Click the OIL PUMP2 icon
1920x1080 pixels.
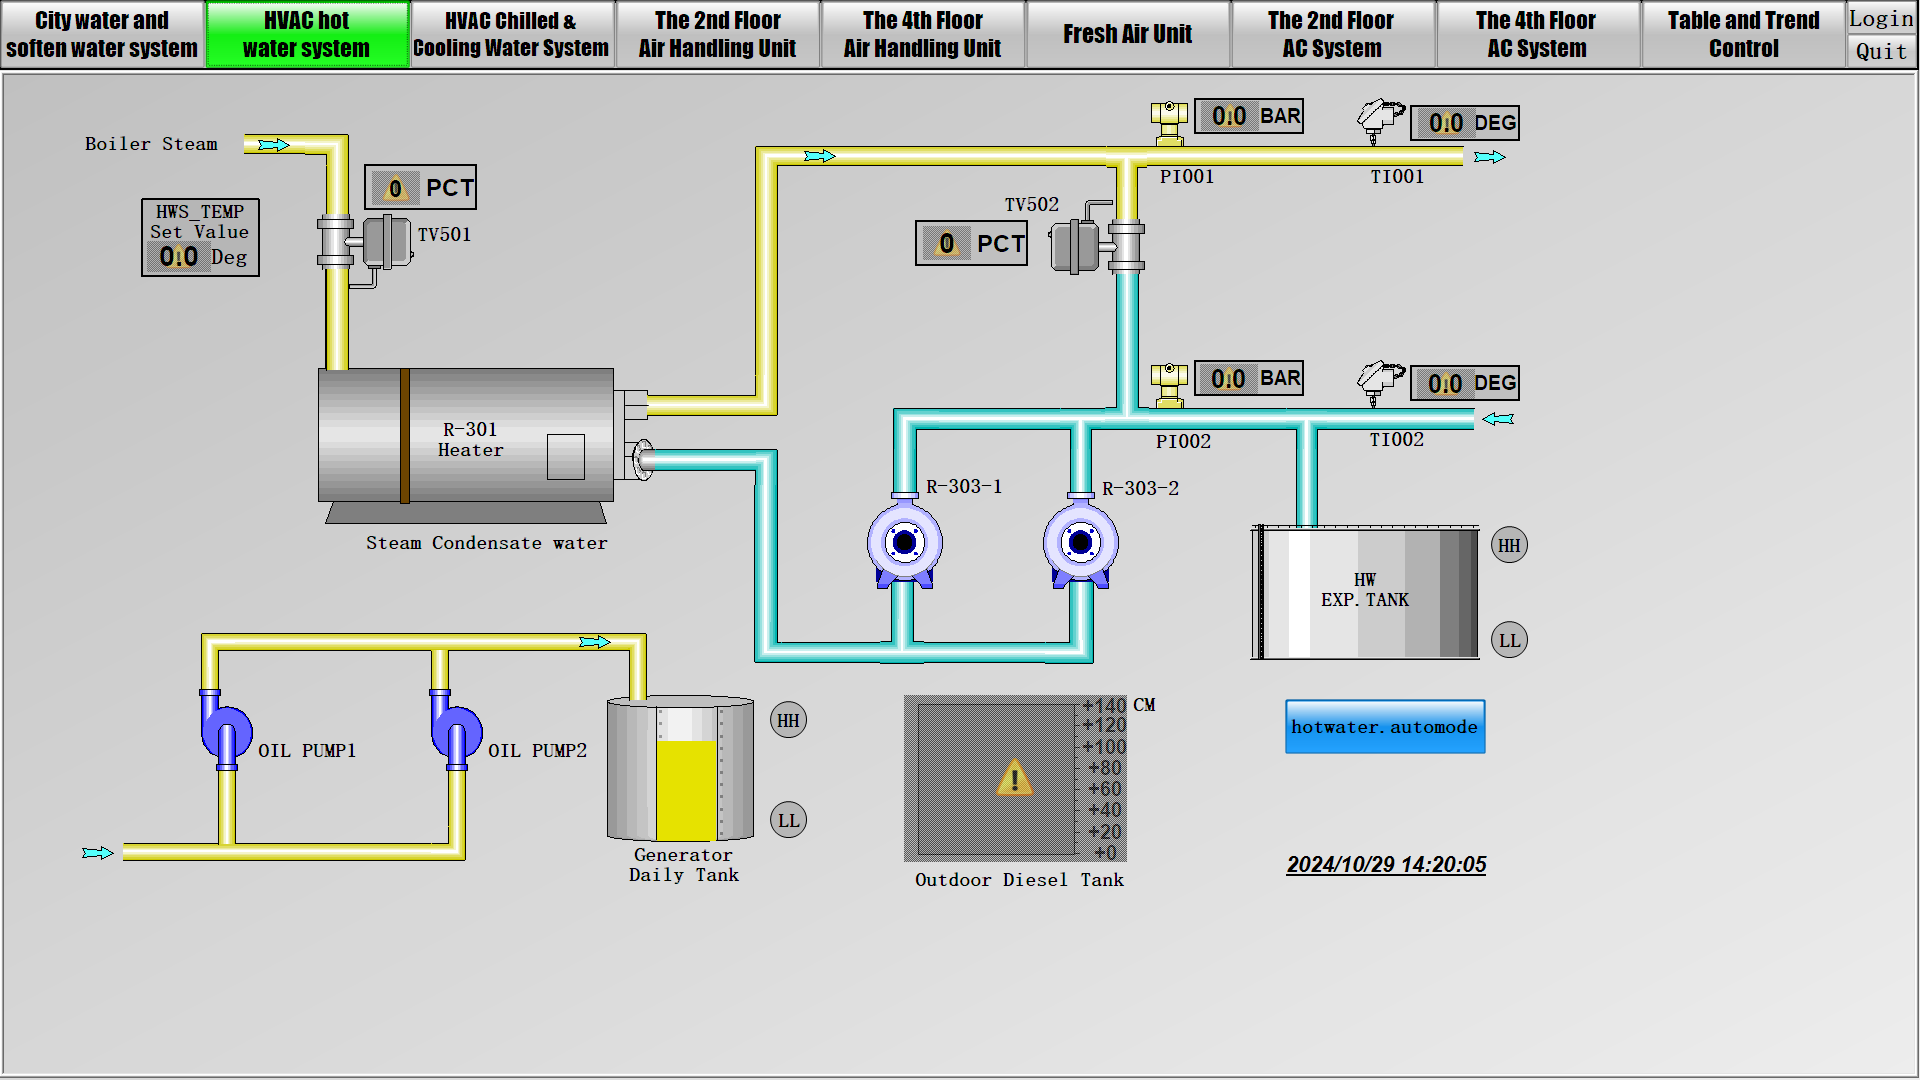(456, 731)
